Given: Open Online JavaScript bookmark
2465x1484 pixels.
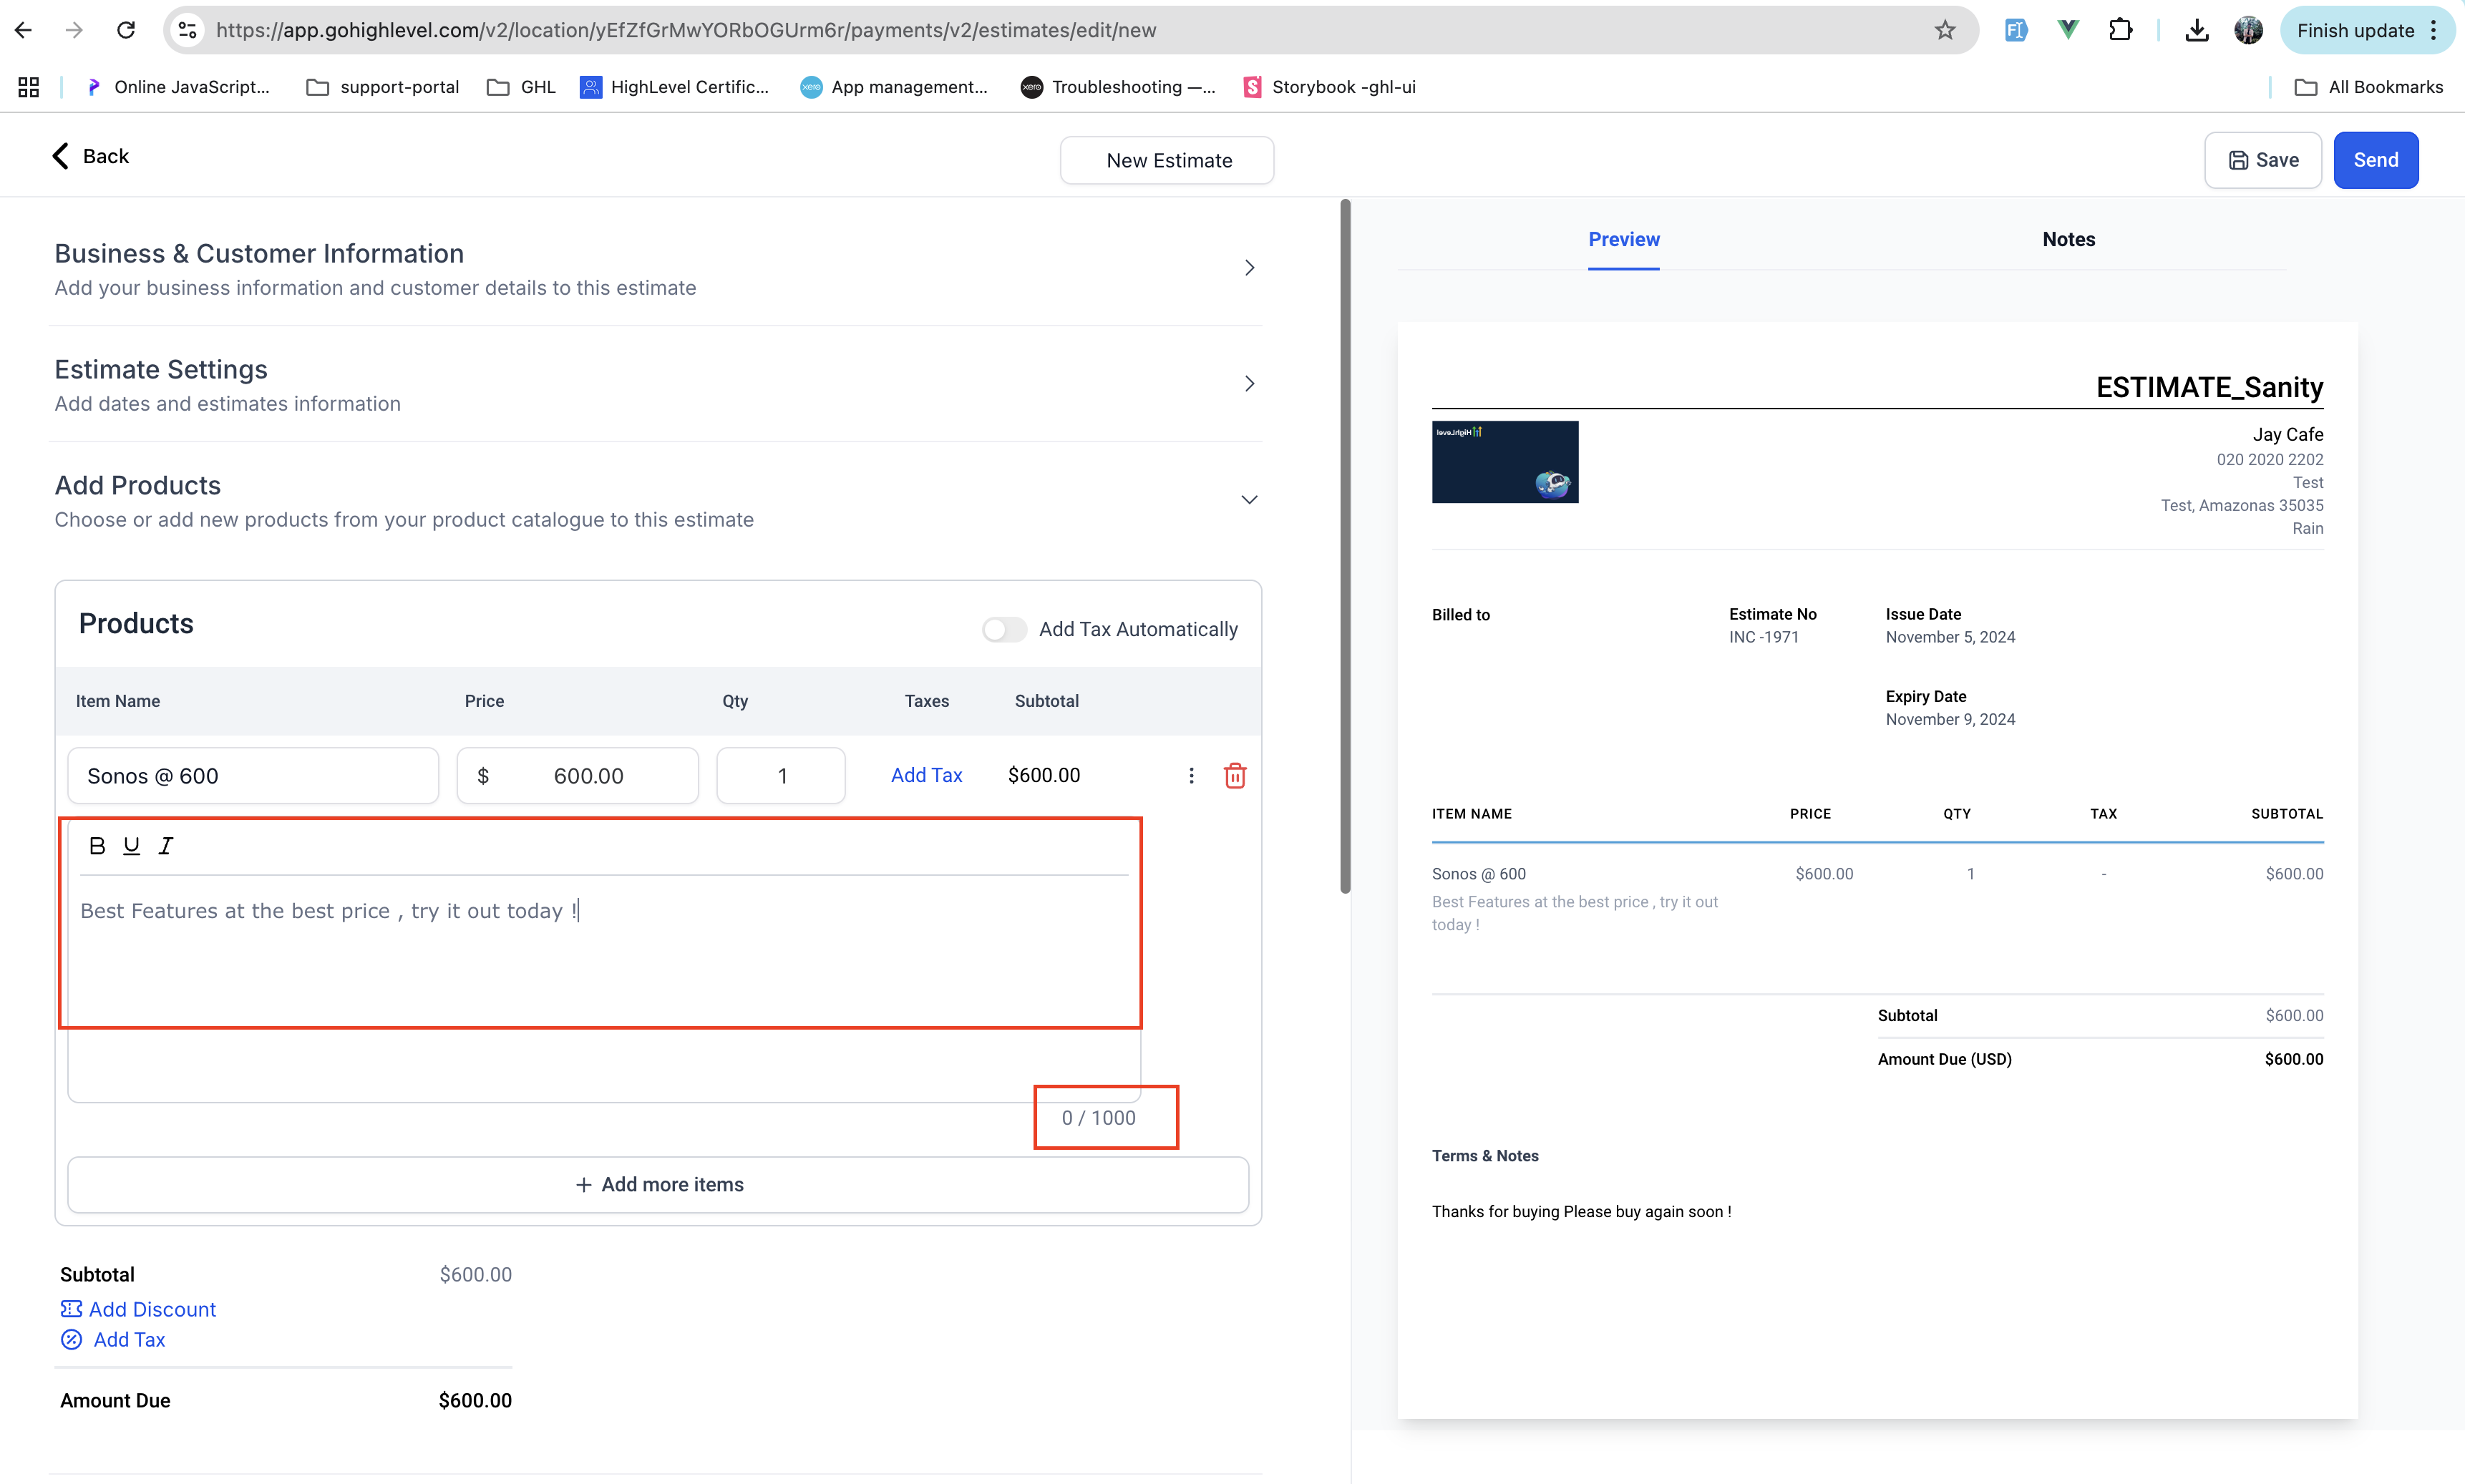Looking at the screenshot, I should pyautogui.click(x=178, y=87).
